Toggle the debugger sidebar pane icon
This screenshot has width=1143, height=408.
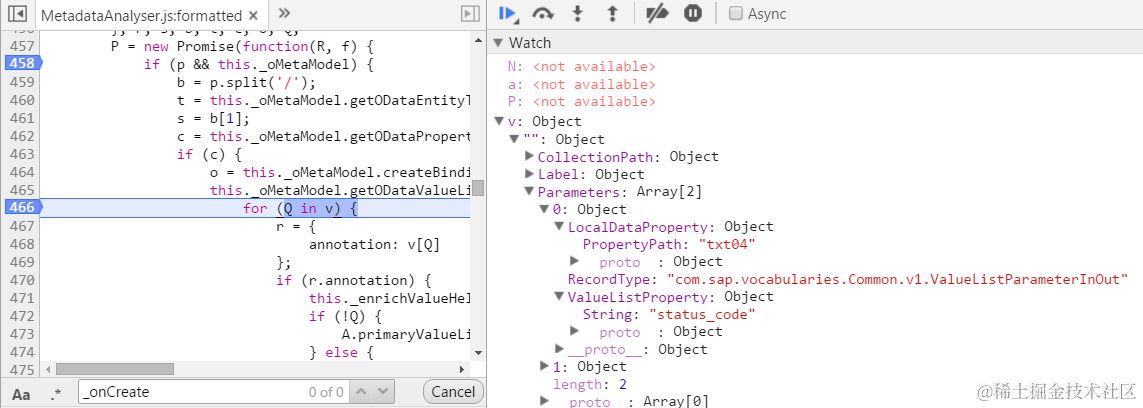tap(470, 14)
